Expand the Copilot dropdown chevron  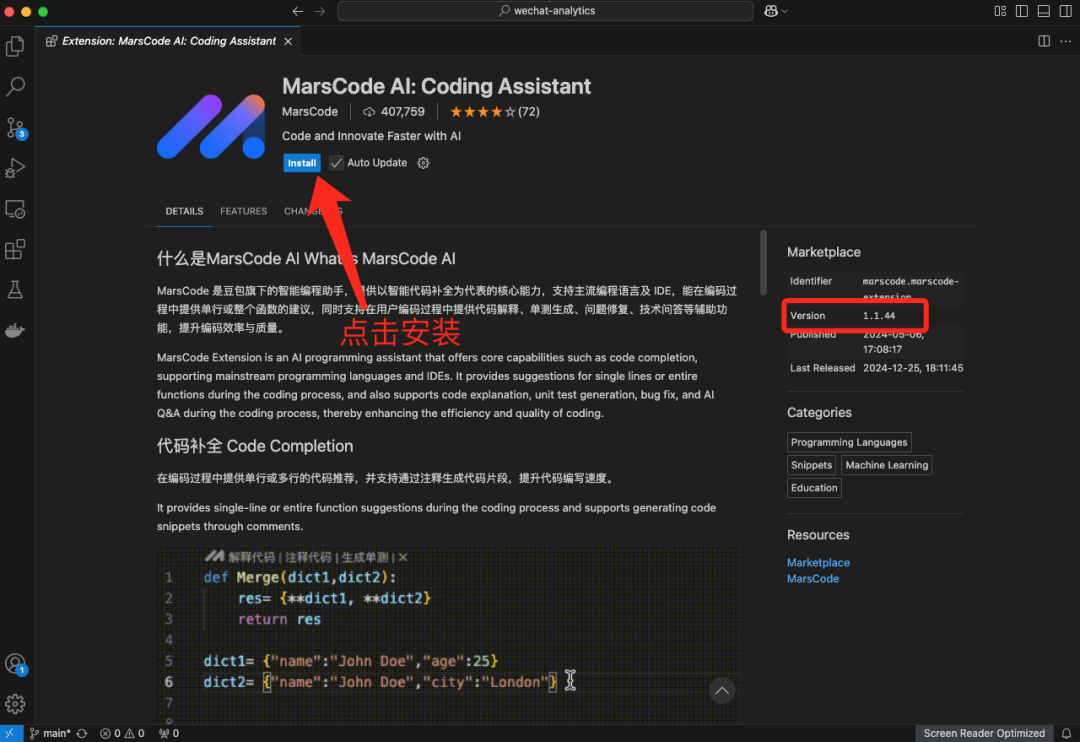tap(785, 12)
